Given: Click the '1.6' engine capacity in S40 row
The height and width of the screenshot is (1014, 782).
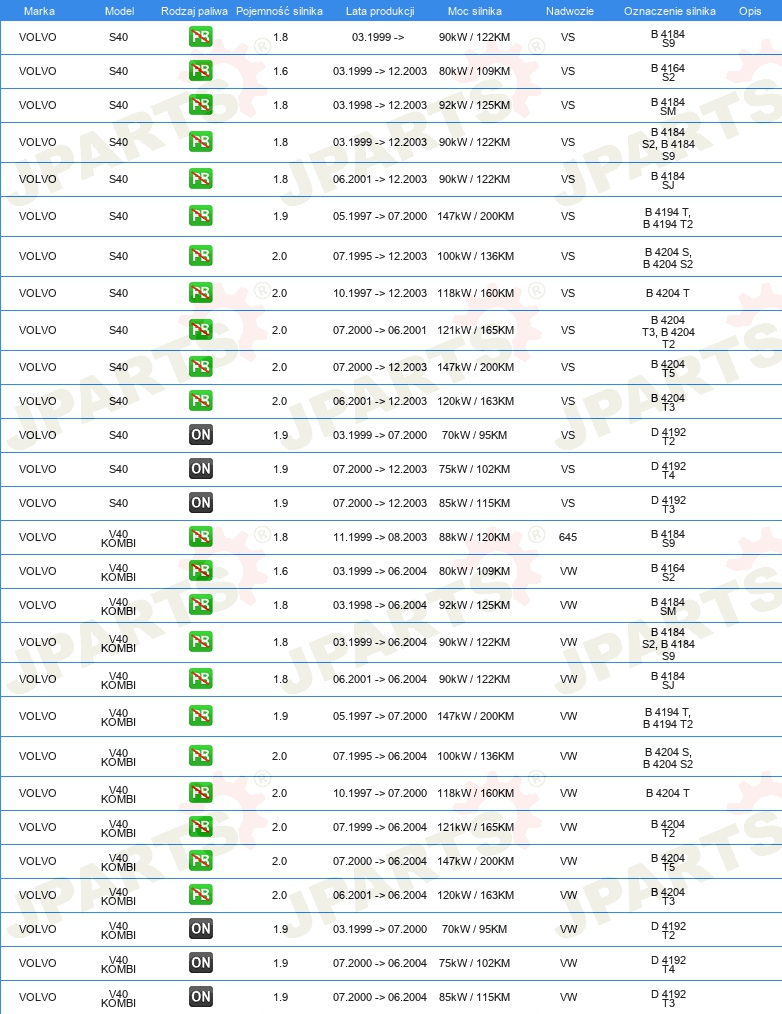Looking at the screenshot, I should pyautogui.click(x=280, y=70).
